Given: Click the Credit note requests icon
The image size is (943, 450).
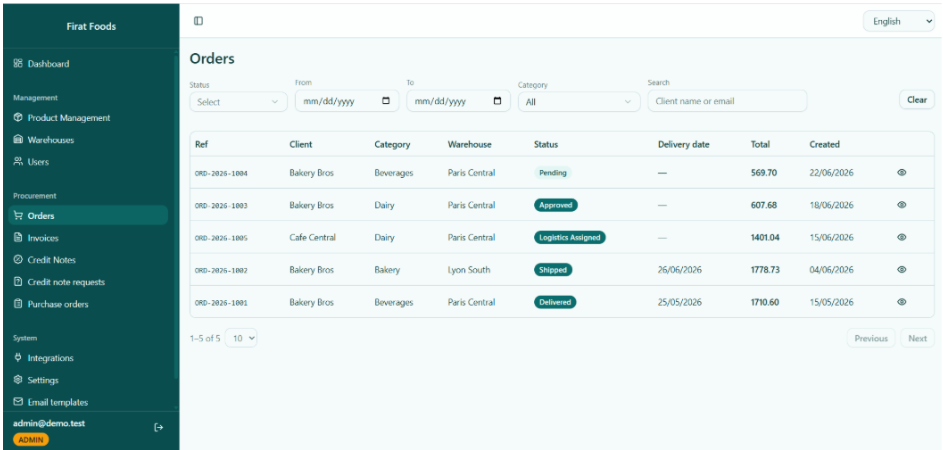Looking at the screenshot, I should click(18, 282).
